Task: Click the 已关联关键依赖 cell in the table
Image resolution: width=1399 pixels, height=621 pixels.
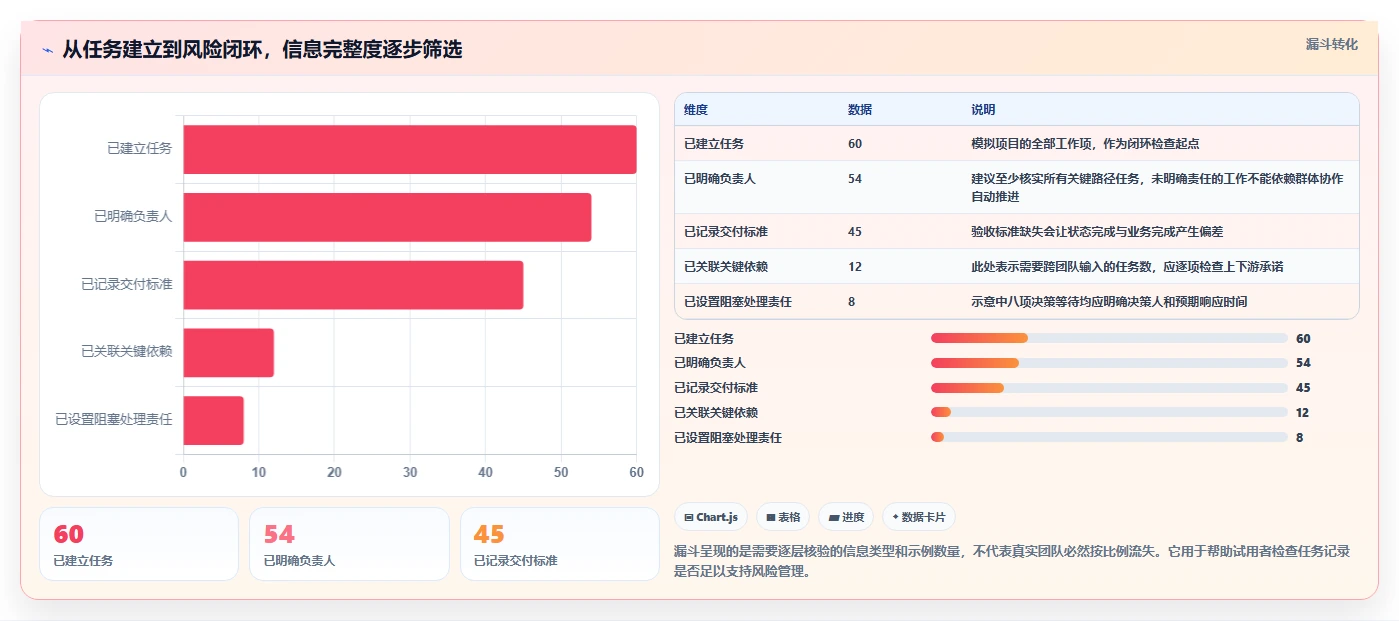Action: click(x=726, y=267)
